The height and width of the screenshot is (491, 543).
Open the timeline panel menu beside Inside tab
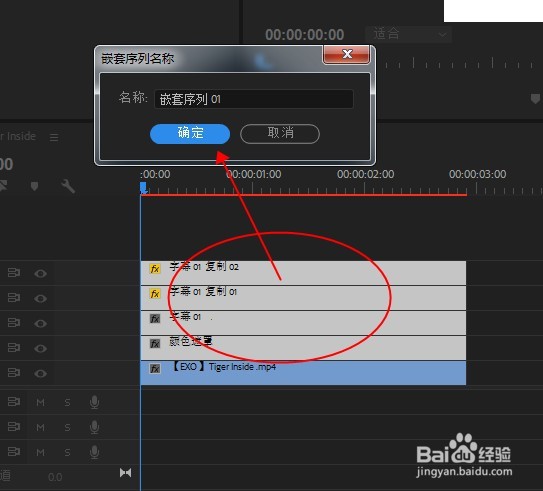[54, 137]
